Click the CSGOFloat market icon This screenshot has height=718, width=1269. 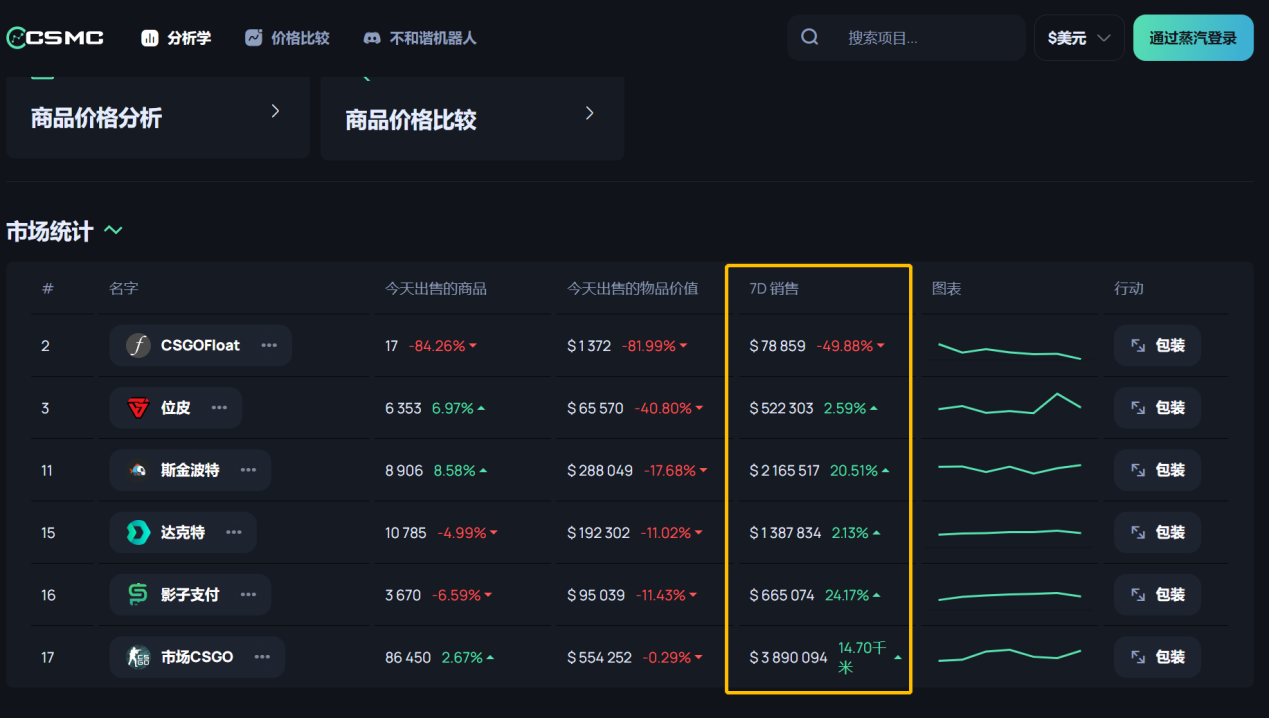coord(138,345)
